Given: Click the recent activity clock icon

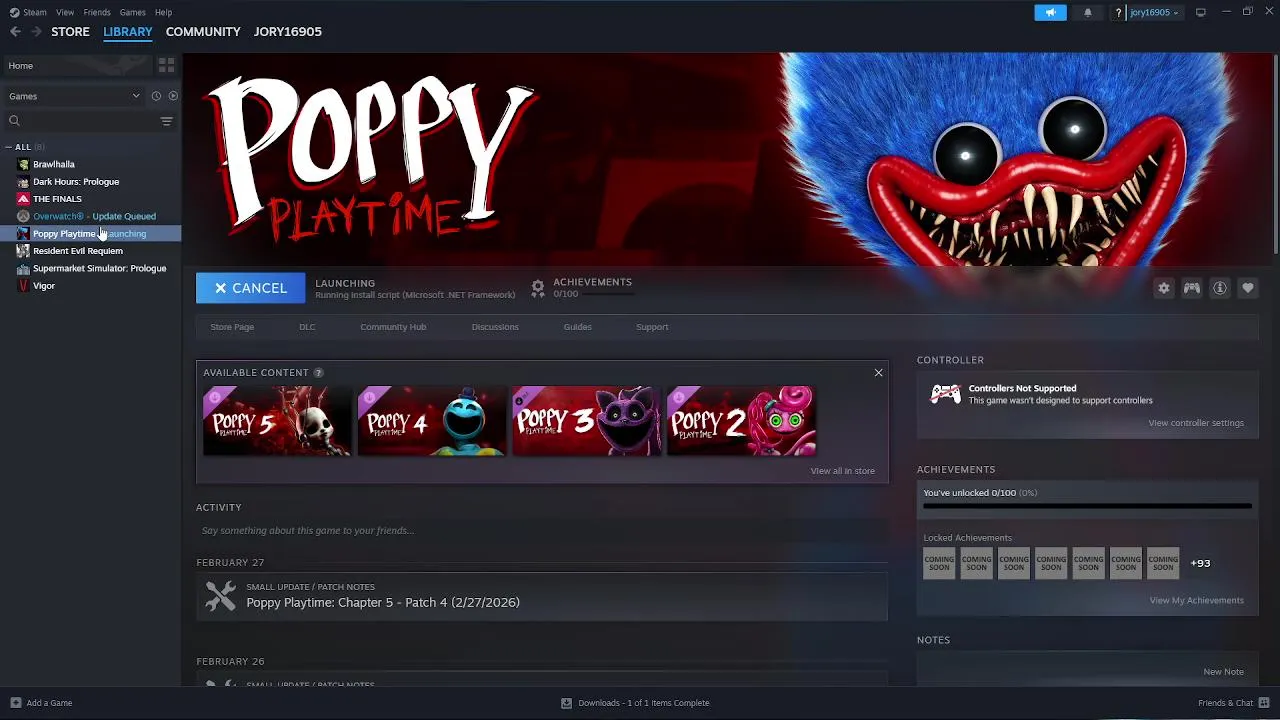Looking at the screenshot, I should coord(156,96).
